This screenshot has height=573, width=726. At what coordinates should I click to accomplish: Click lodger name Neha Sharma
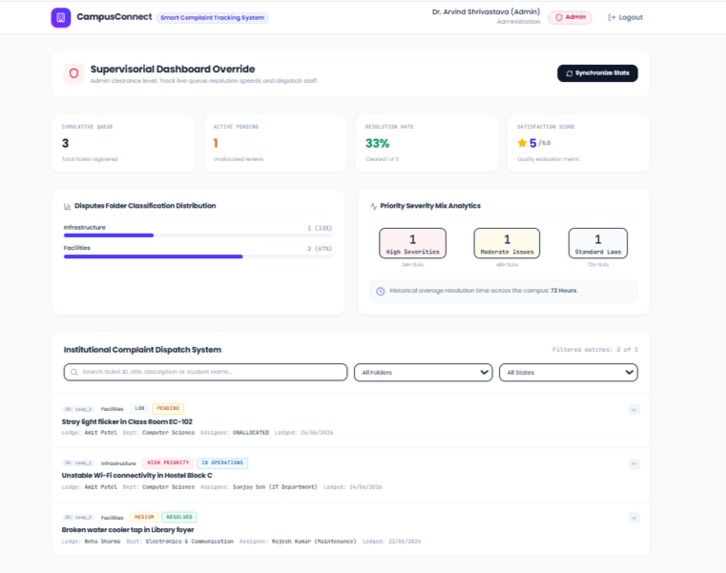(x=102, y=541)
